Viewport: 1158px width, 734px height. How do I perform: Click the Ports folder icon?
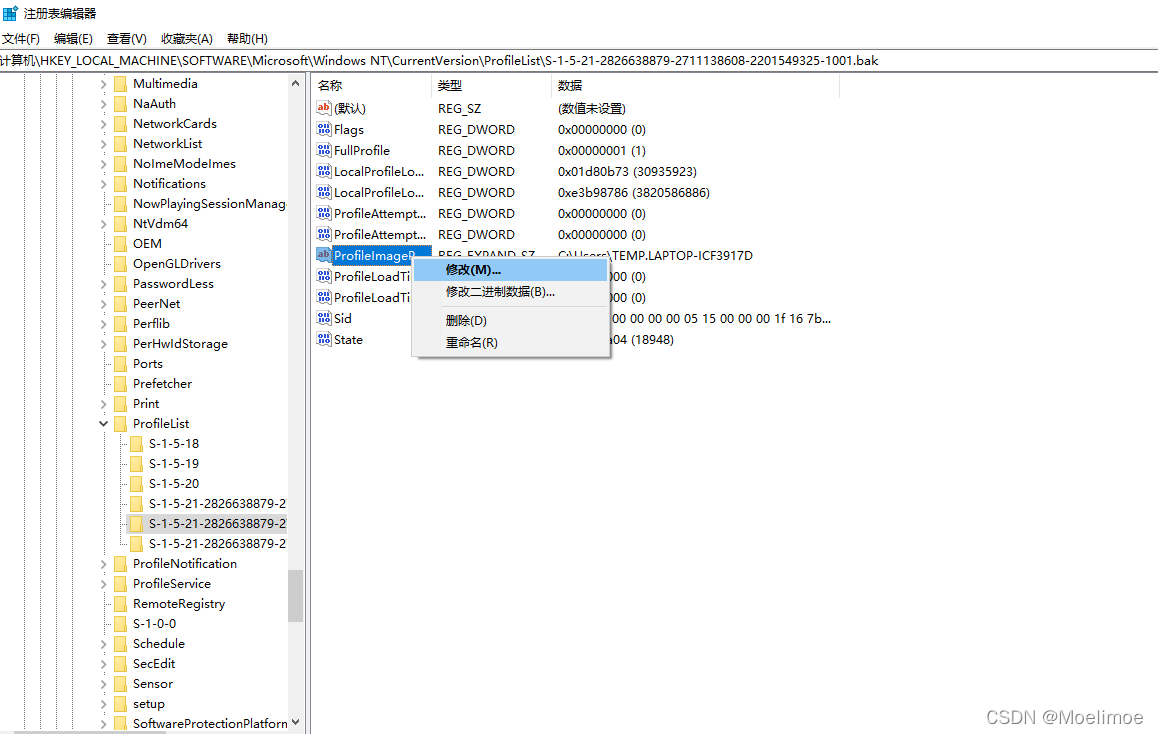120,363
